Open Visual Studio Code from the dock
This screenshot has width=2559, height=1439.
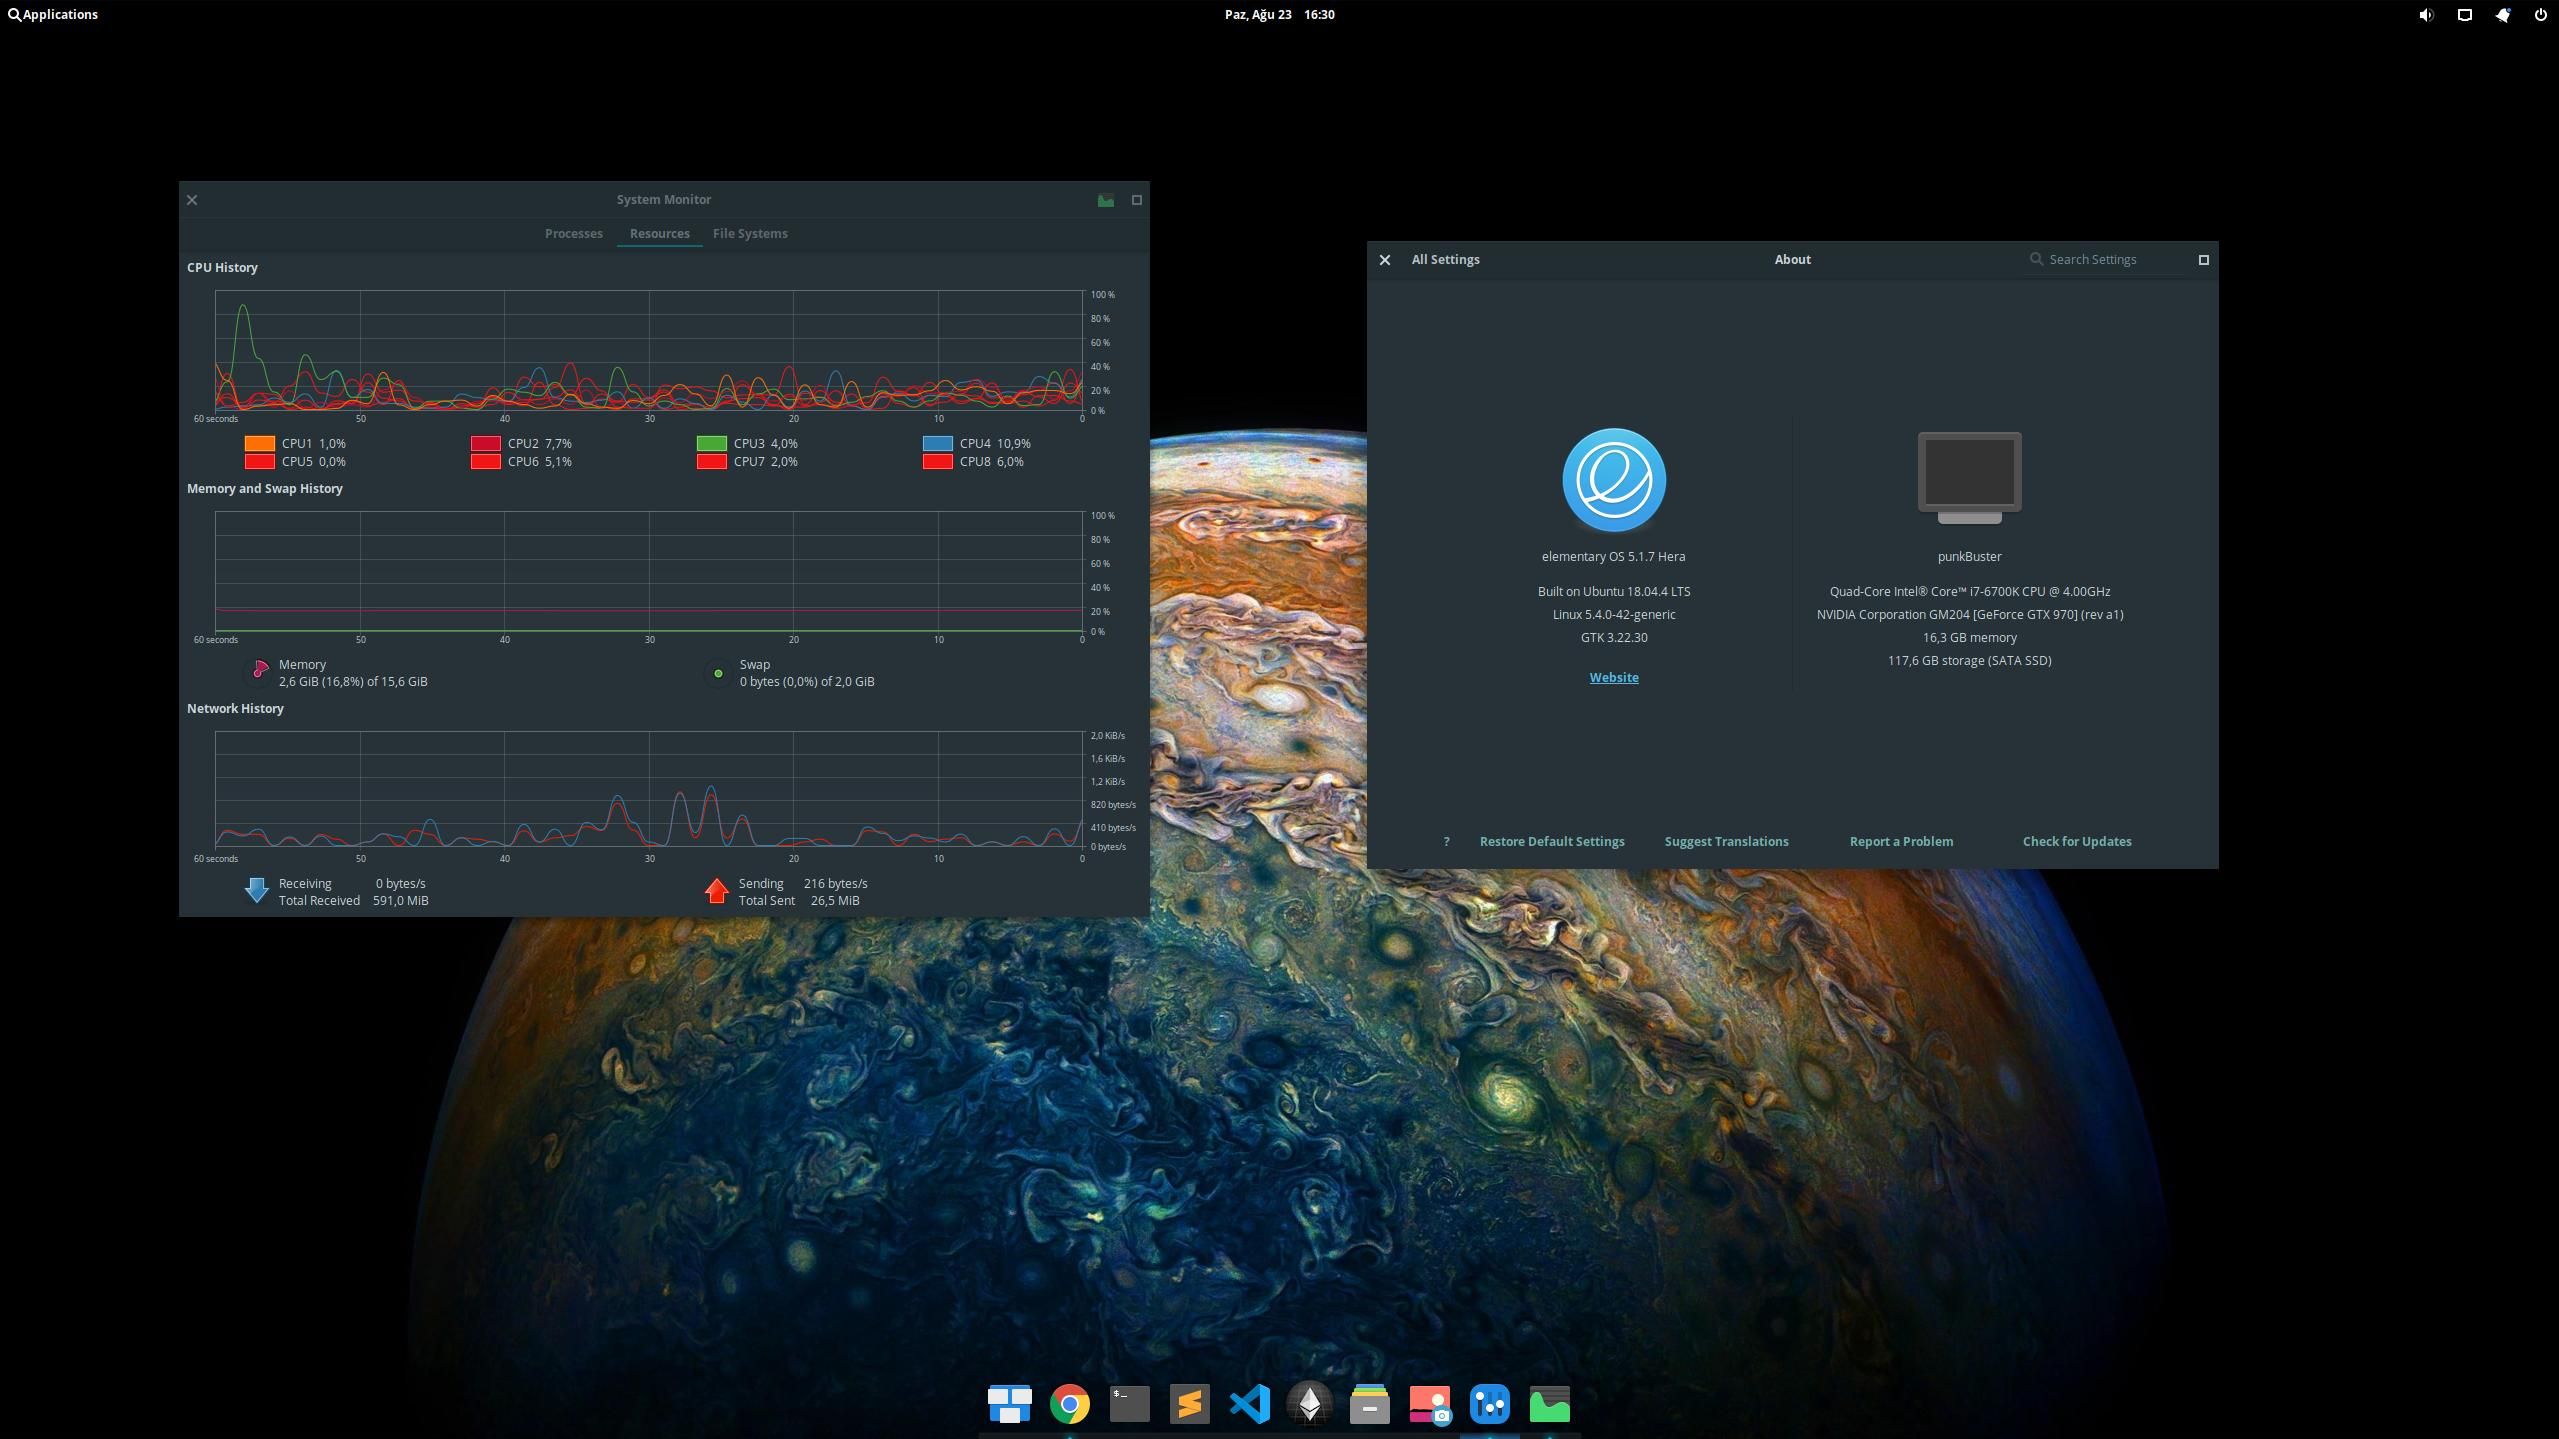point(1249,1404)
